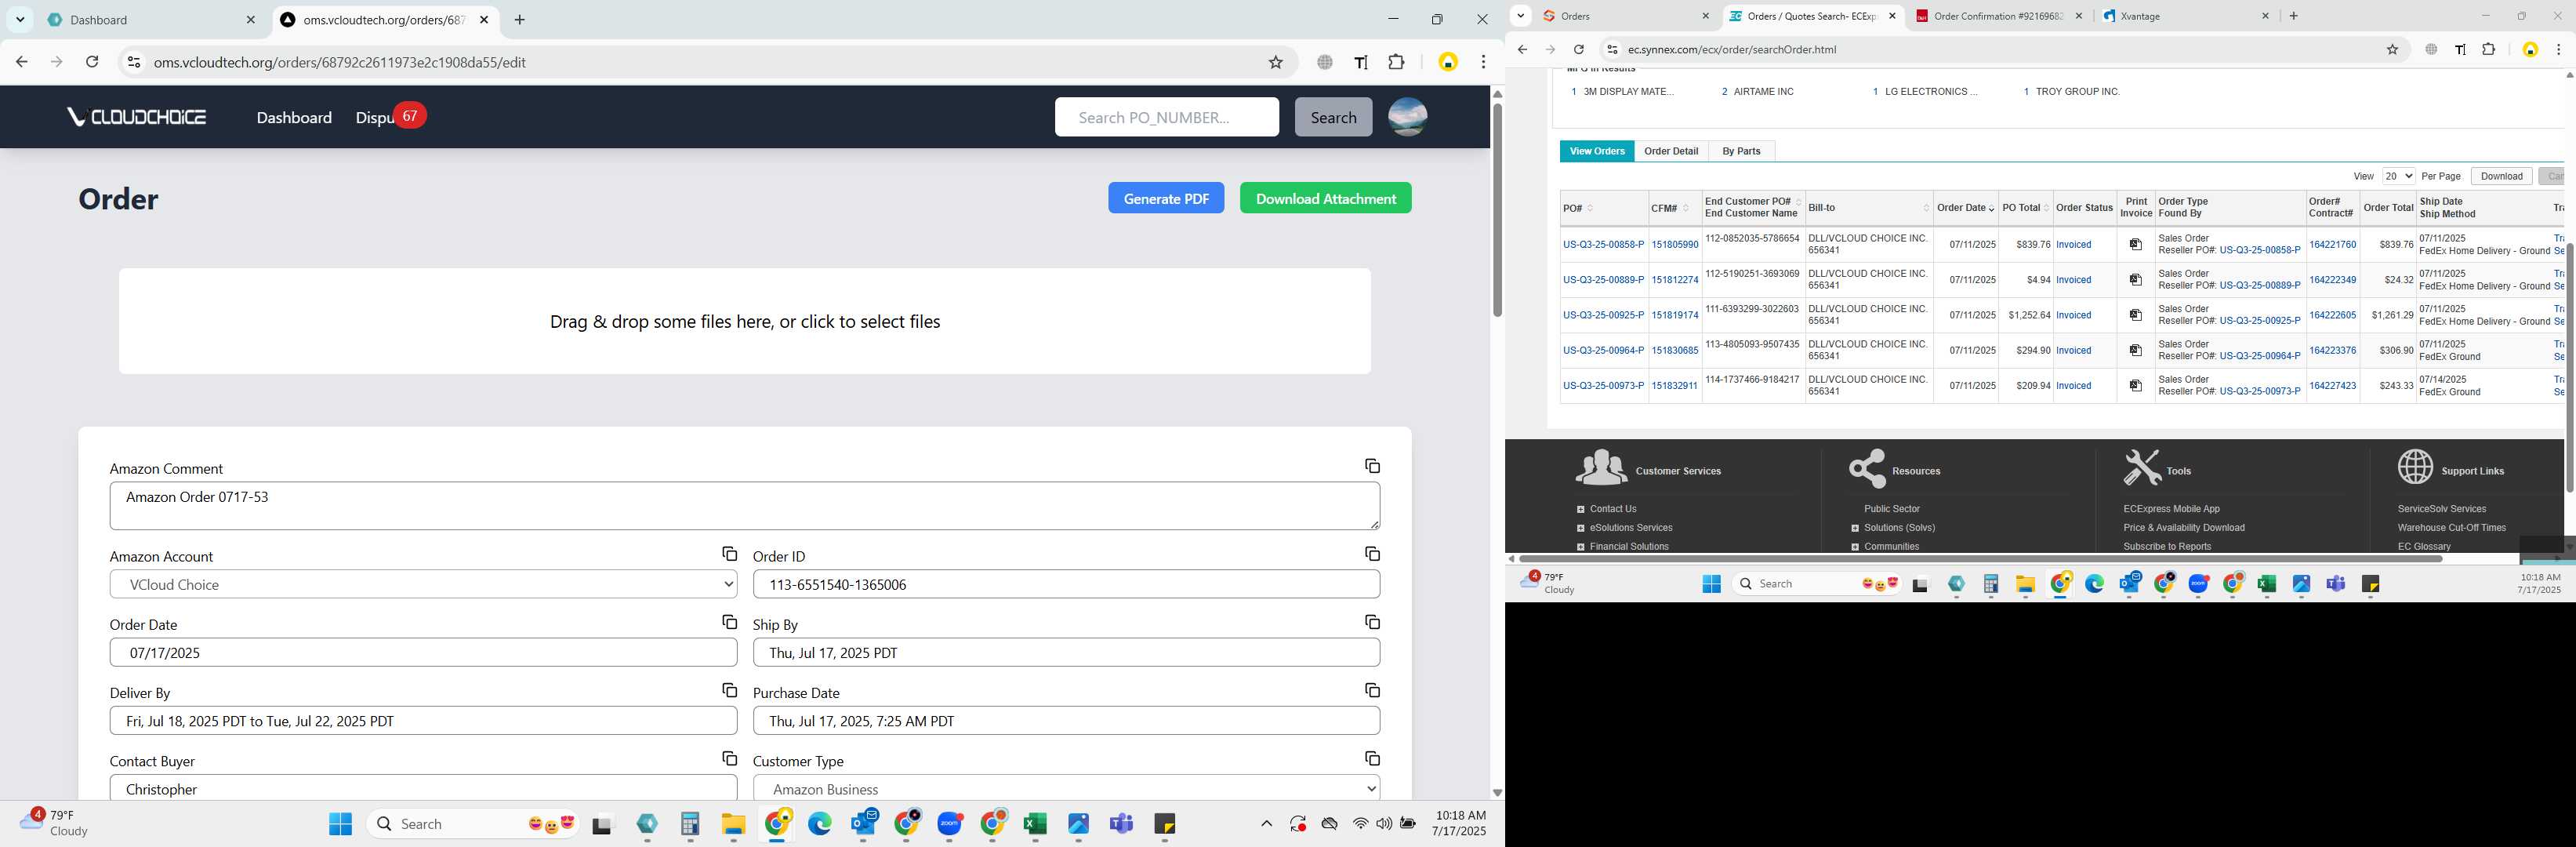Copy the Order ID field value
The image size is (2576, 847).
pos(1372,554)
